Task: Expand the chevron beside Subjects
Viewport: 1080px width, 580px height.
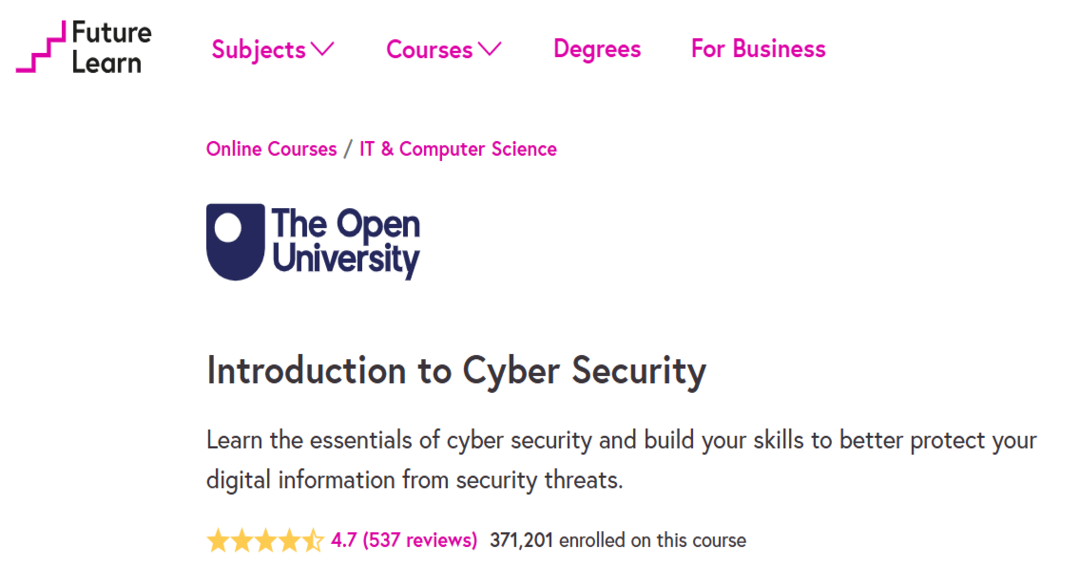Action: point(322,48)
